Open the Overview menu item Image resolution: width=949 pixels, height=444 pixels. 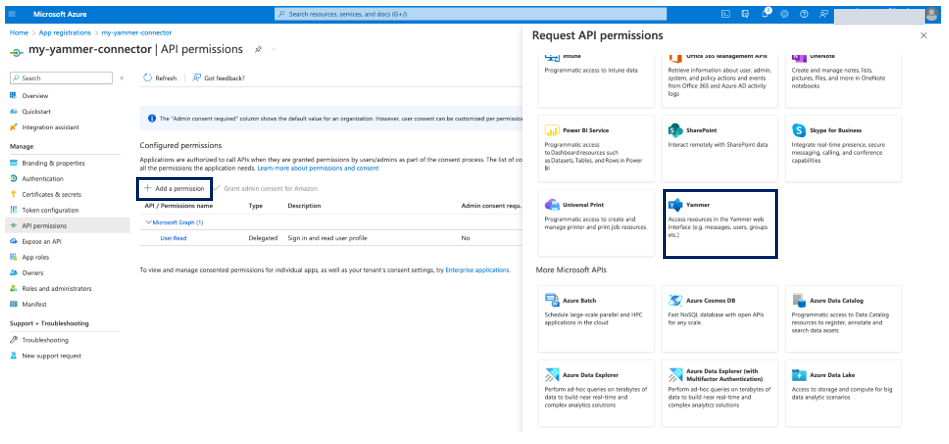35,96
